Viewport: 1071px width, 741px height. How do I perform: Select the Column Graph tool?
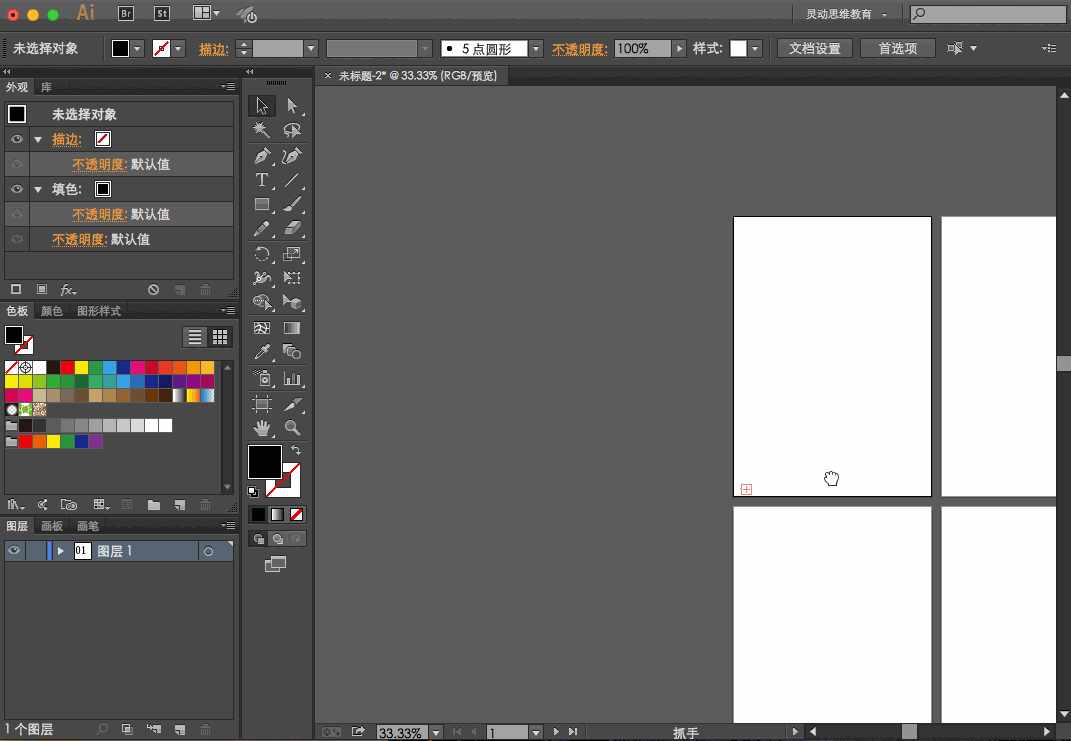[292, 378]
